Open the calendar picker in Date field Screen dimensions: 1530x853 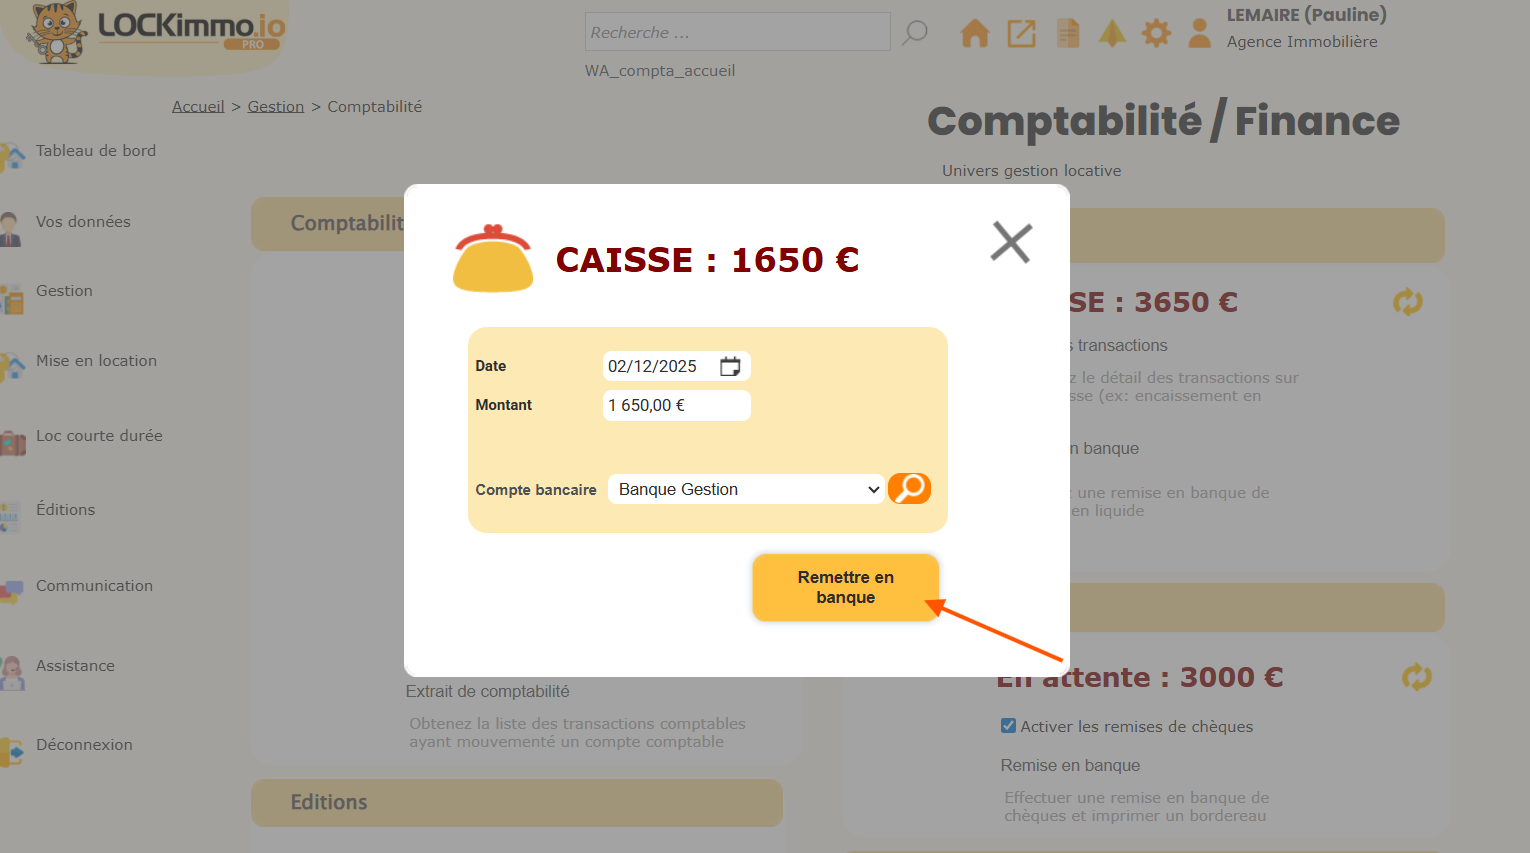(730, 366)
